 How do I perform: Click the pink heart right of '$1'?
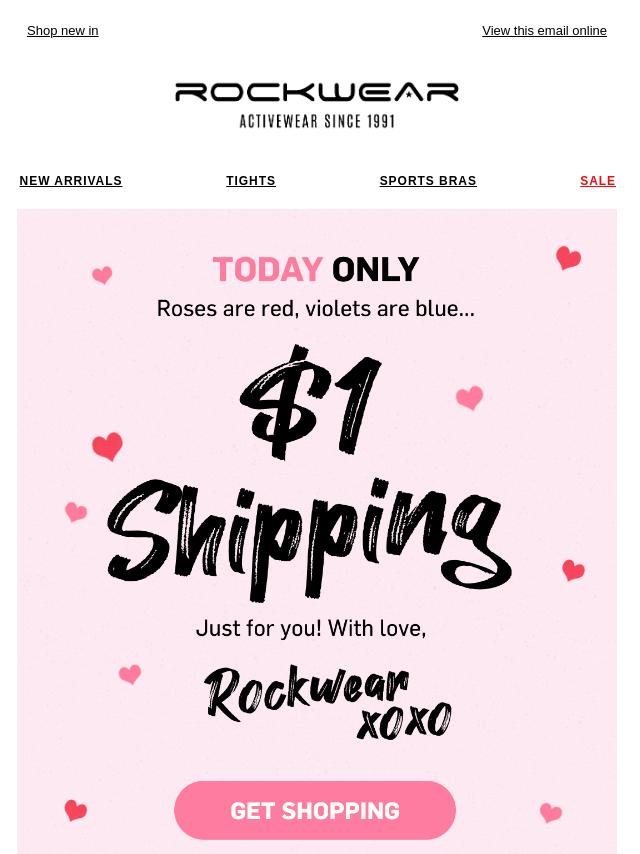pyautogui.click(x=470, y=398)
